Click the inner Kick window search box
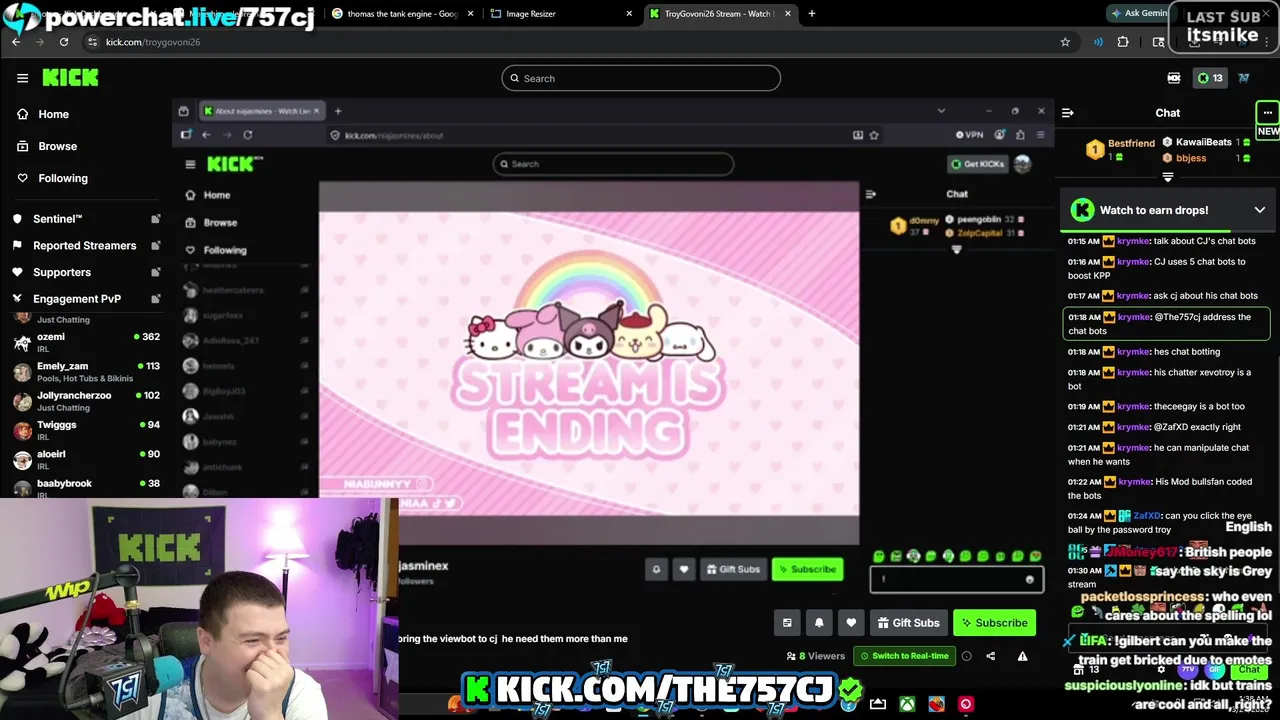 pos(613,164)
